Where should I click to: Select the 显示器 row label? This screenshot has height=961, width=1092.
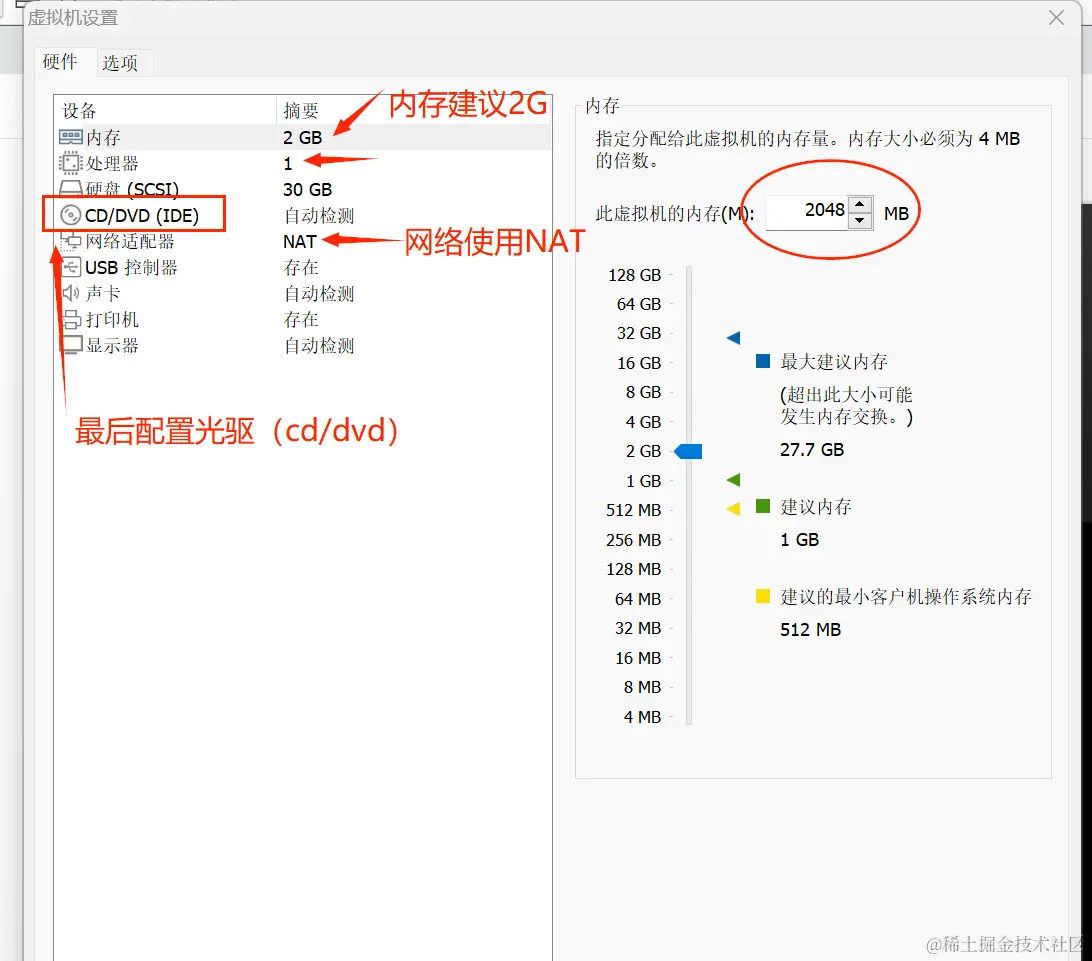pyautogui.click(x=112, y=345)
